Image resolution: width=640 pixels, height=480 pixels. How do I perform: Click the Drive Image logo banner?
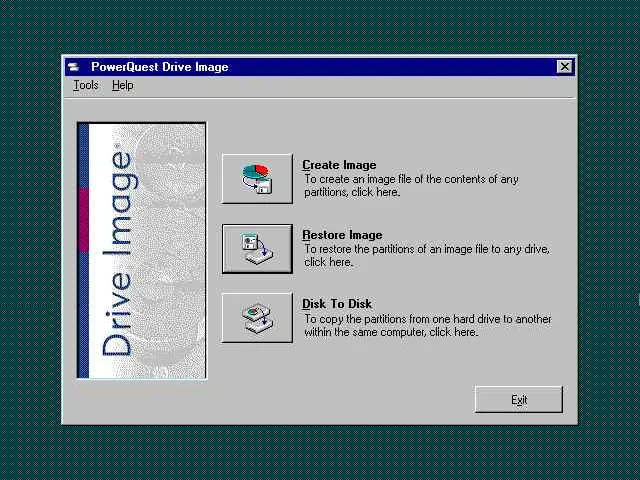142,251
